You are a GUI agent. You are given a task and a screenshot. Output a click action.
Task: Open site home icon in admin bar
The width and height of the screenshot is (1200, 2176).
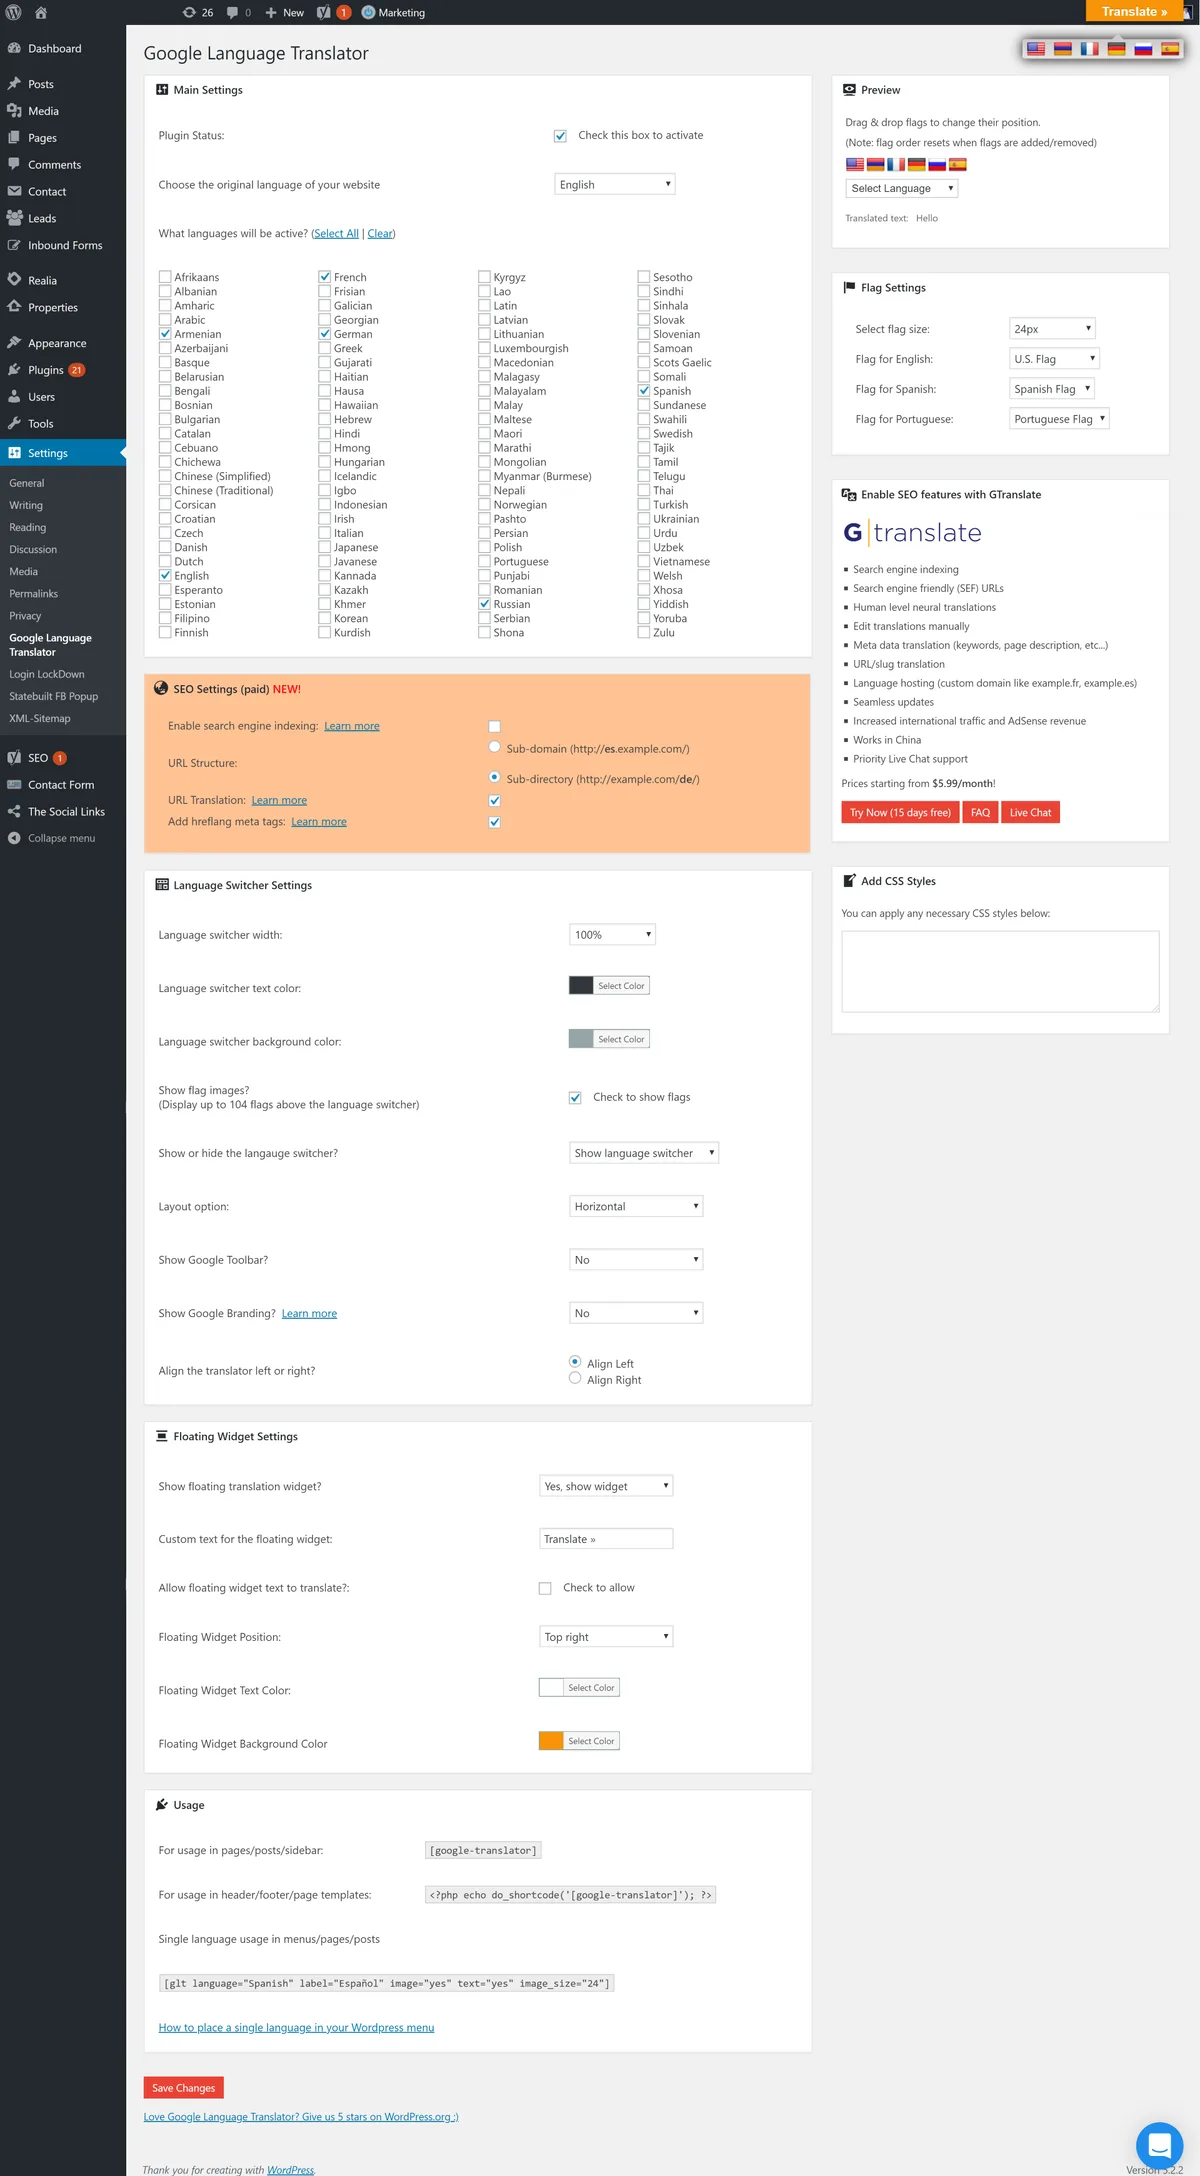pos(41,12)
